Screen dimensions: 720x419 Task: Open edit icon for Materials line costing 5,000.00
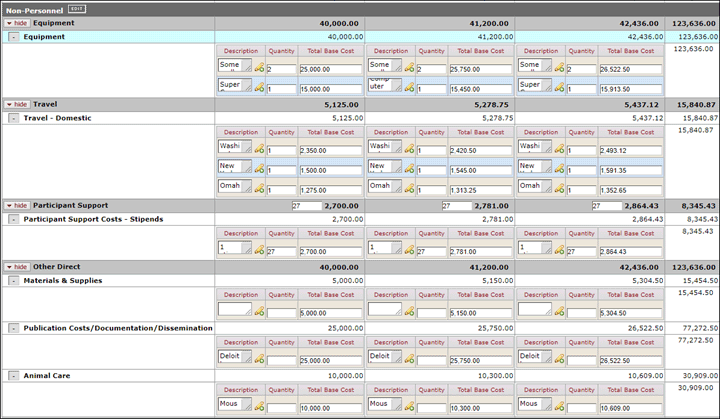point(259,311)
